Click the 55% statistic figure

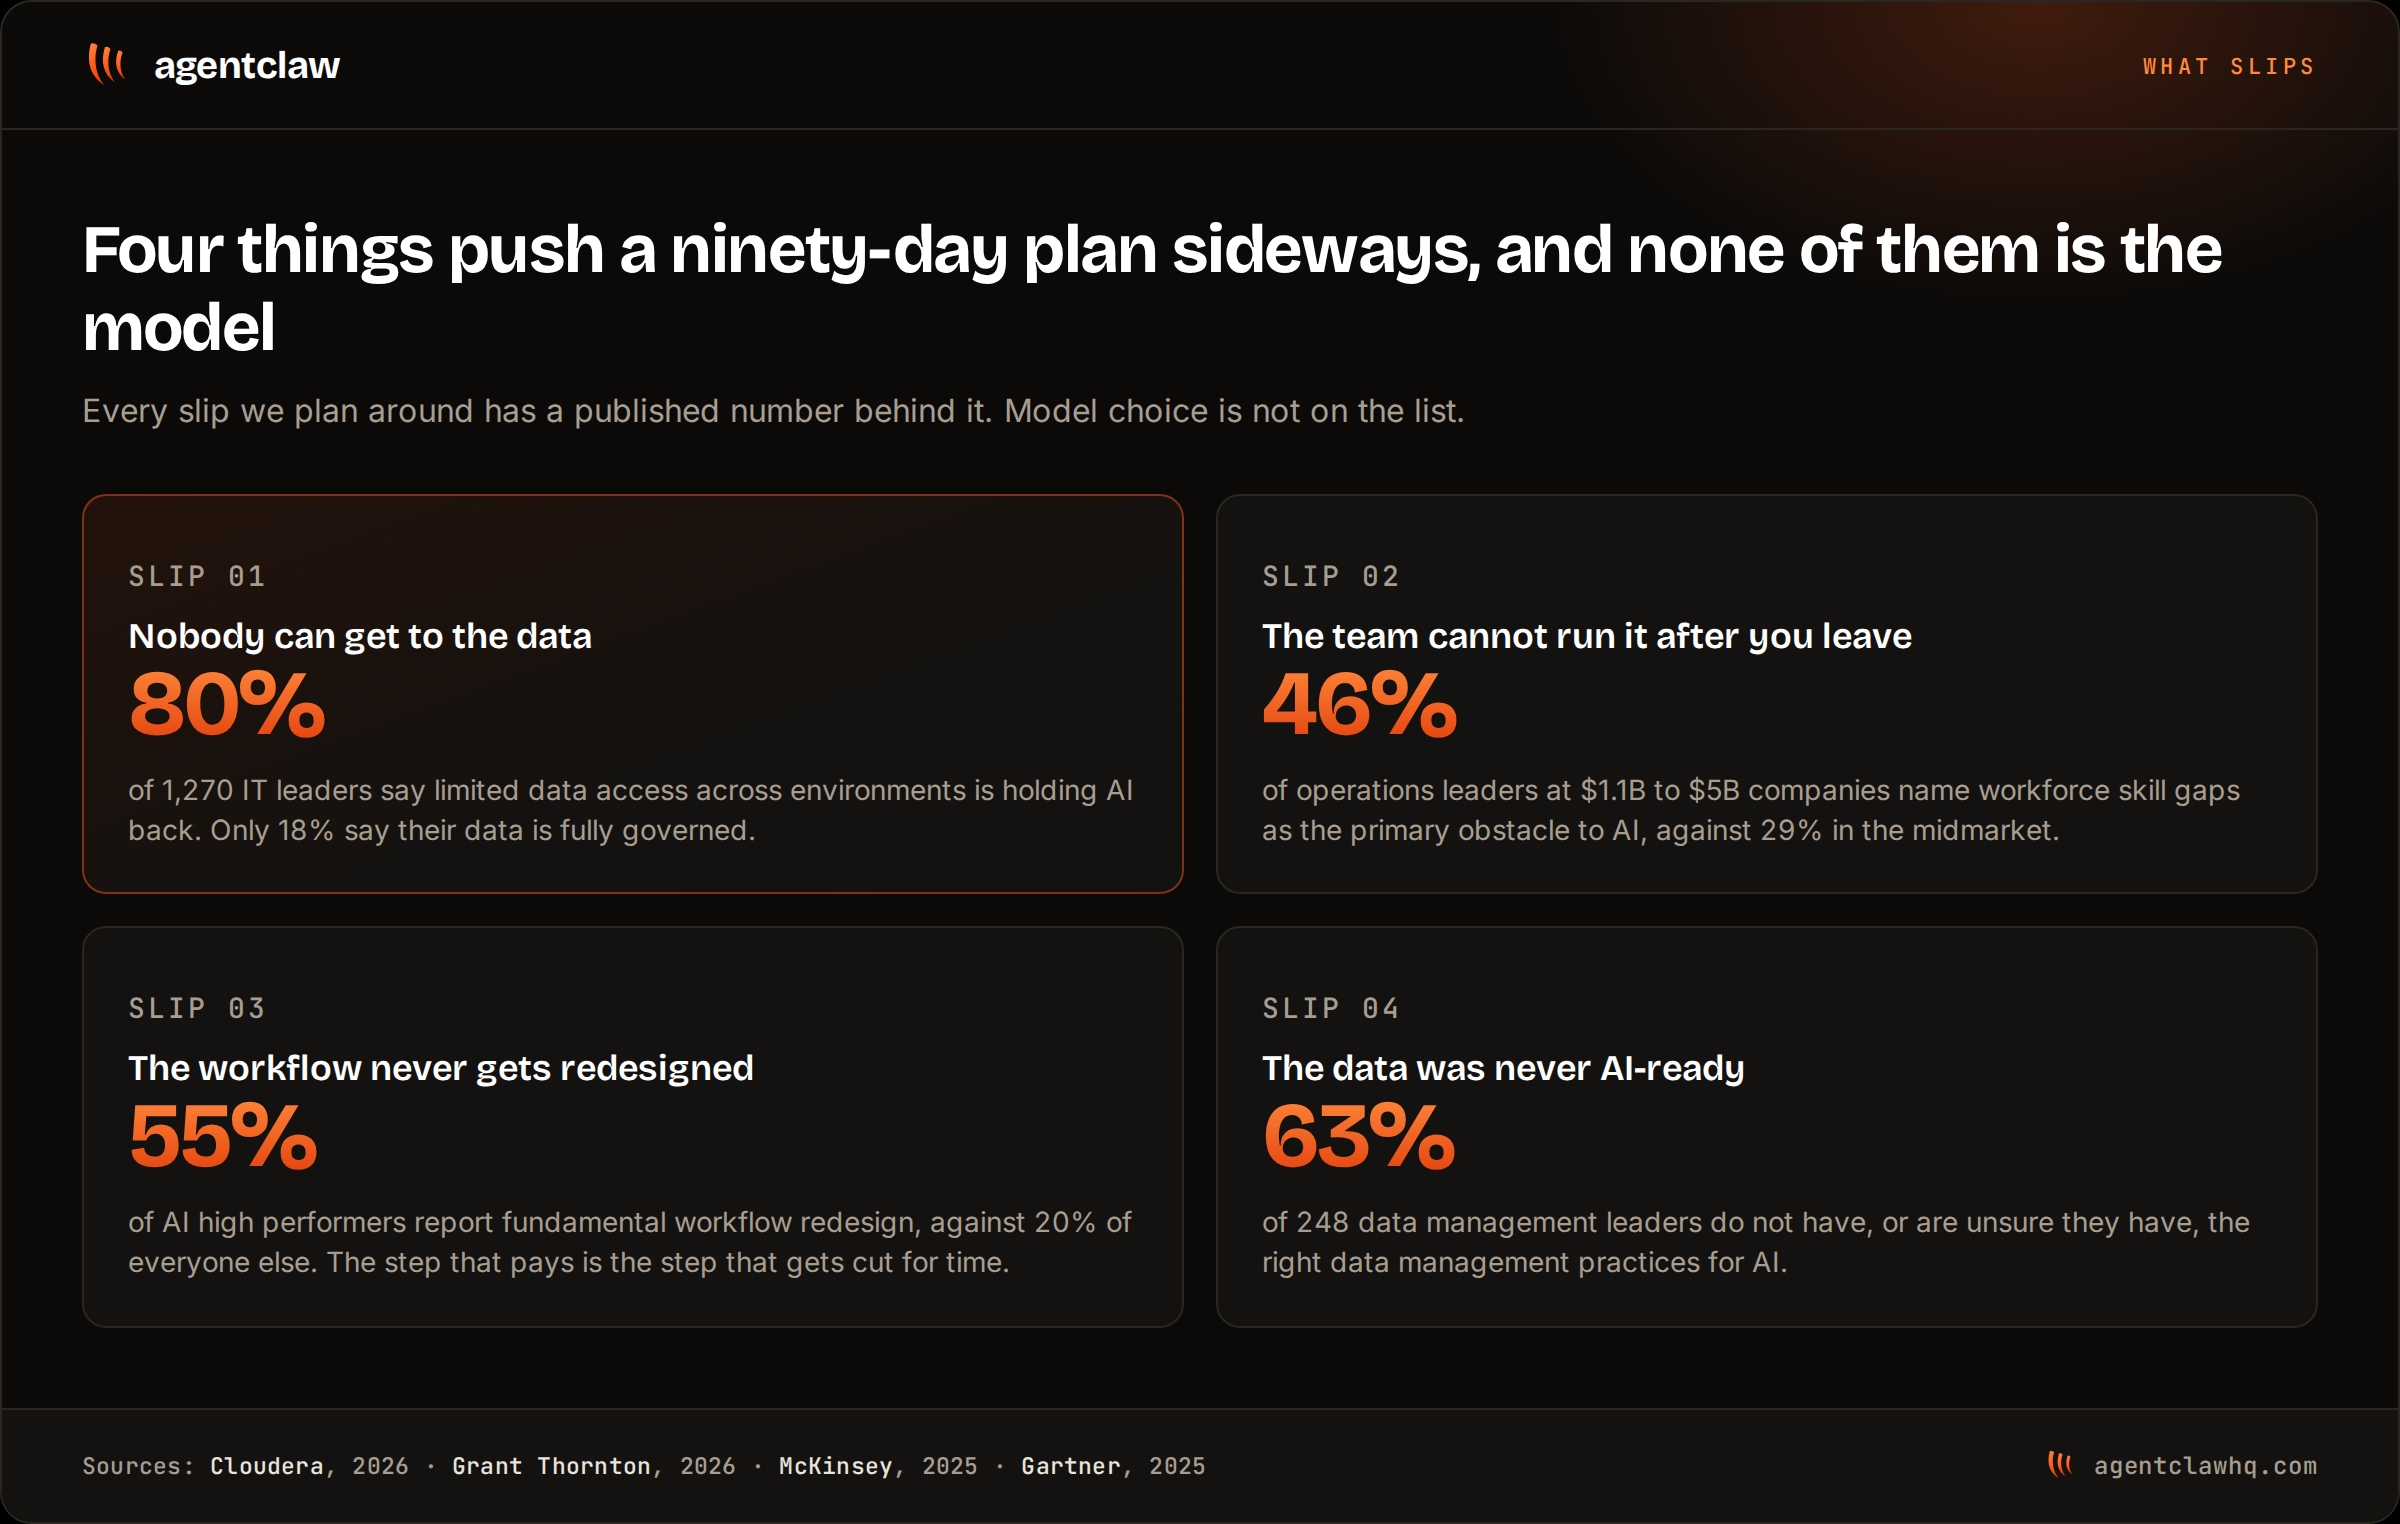(223, 1137)
